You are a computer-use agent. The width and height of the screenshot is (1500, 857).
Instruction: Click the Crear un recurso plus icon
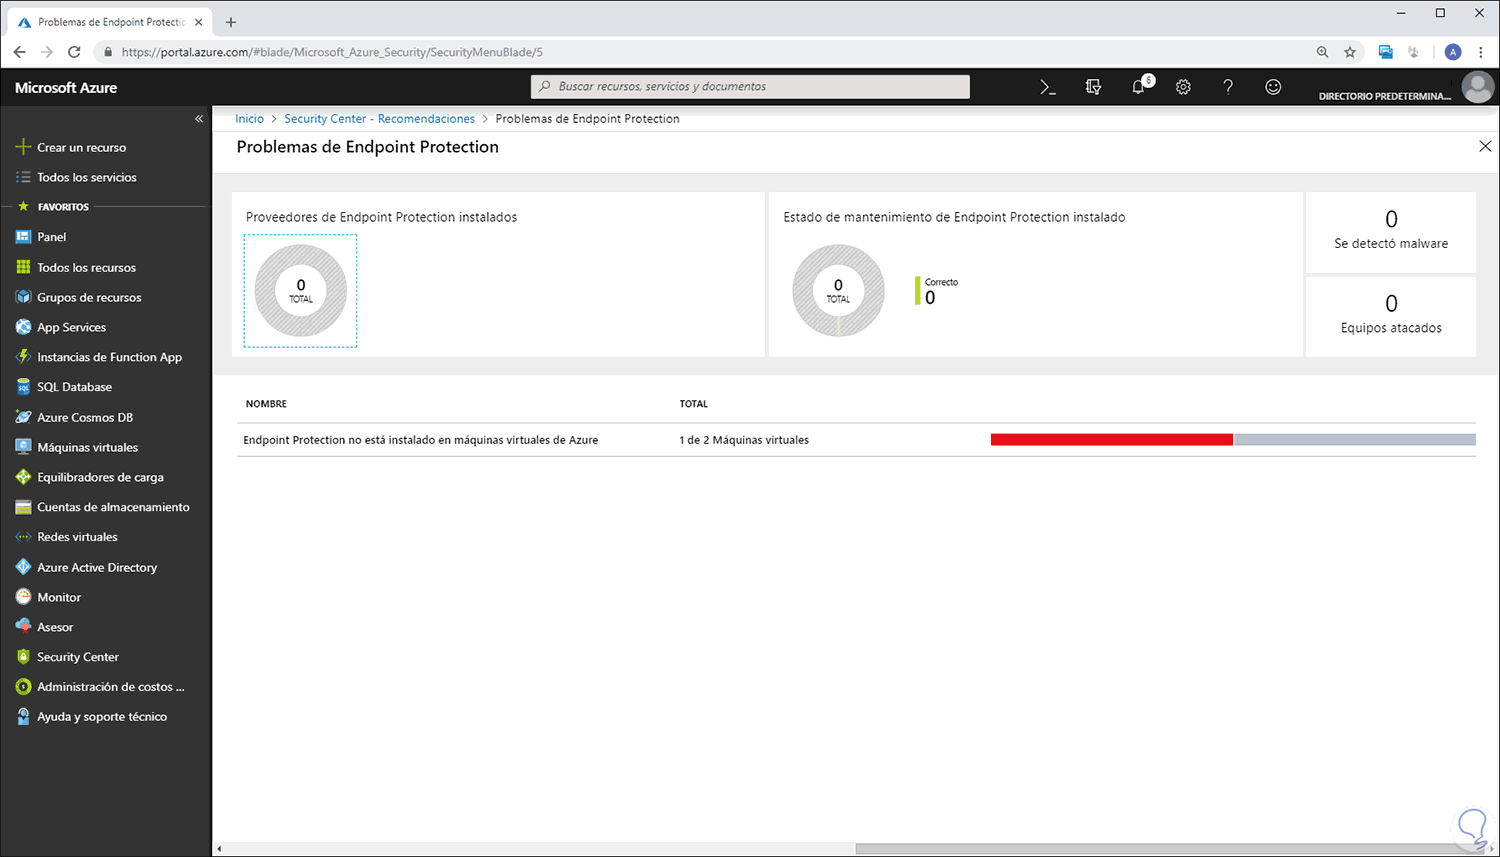(23, 147)
